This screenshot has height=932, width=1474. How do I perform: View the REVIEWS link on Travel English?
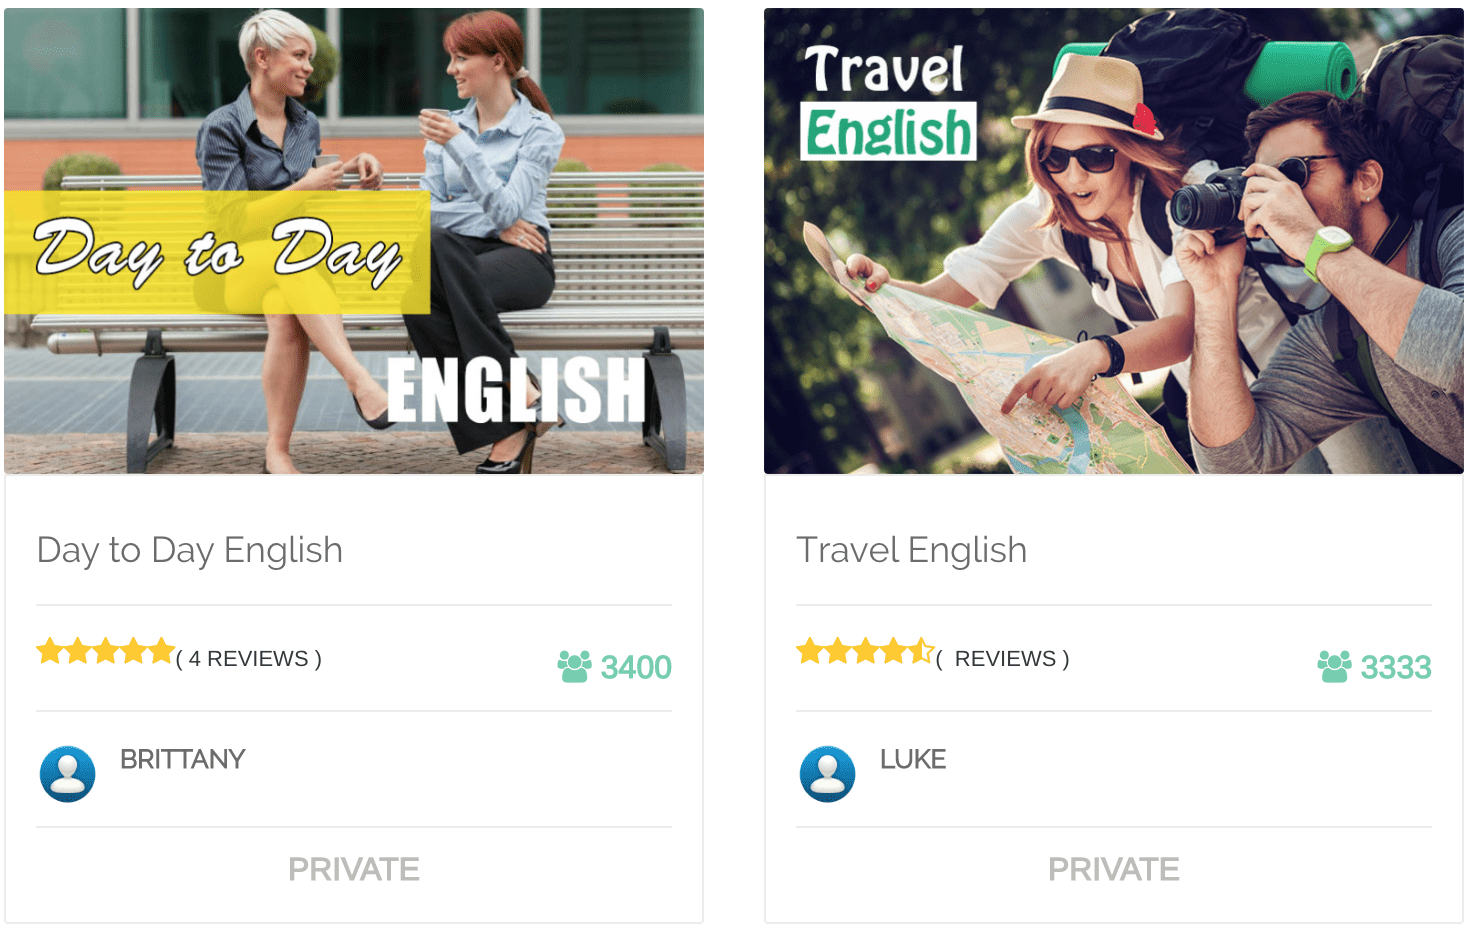(x=1003, y=659)
